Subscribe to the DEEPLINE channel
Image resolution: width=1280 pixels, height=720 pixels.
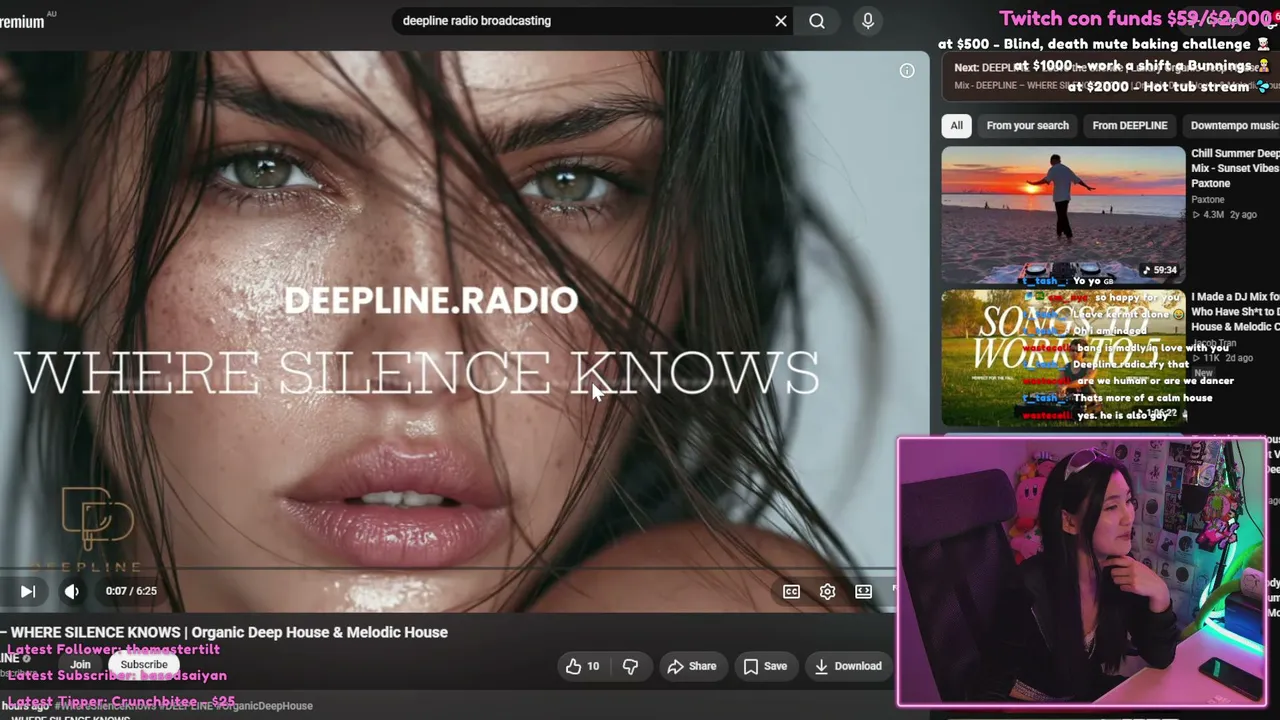pyautogui.click(x=144, y=664)
